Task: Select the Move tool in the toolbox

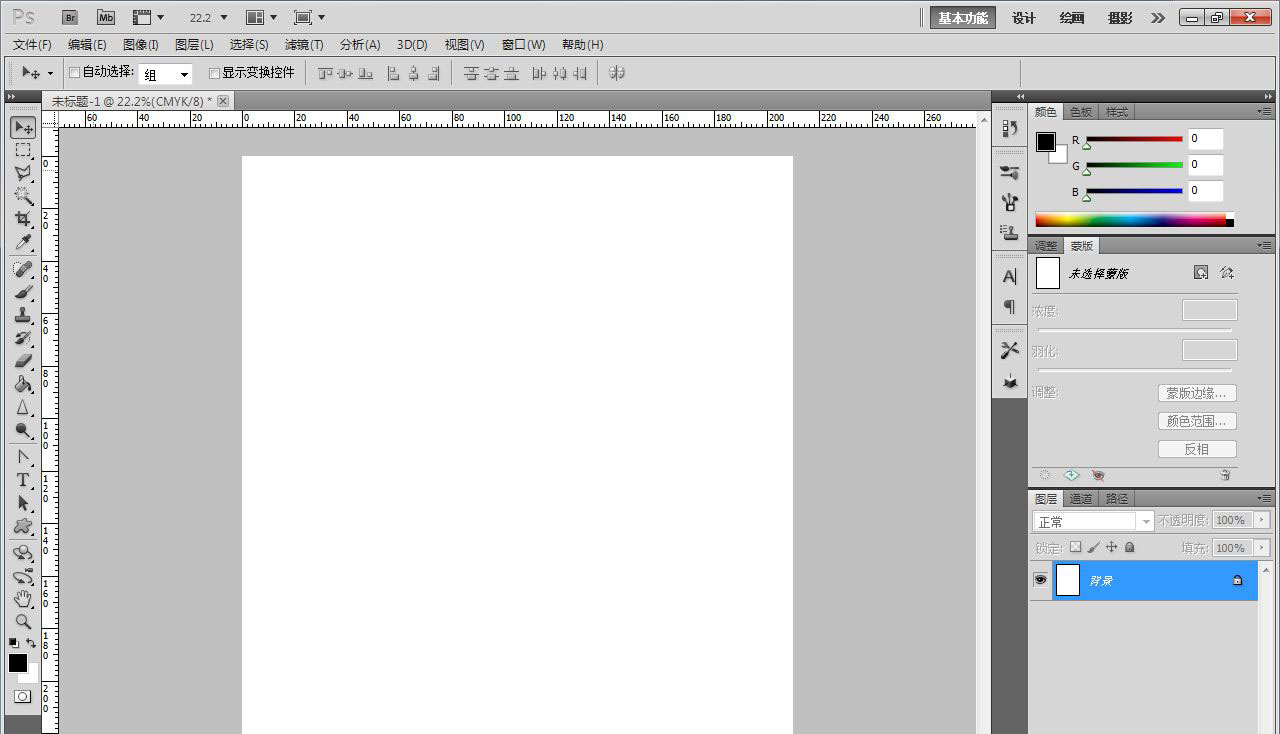Action: 23,127
